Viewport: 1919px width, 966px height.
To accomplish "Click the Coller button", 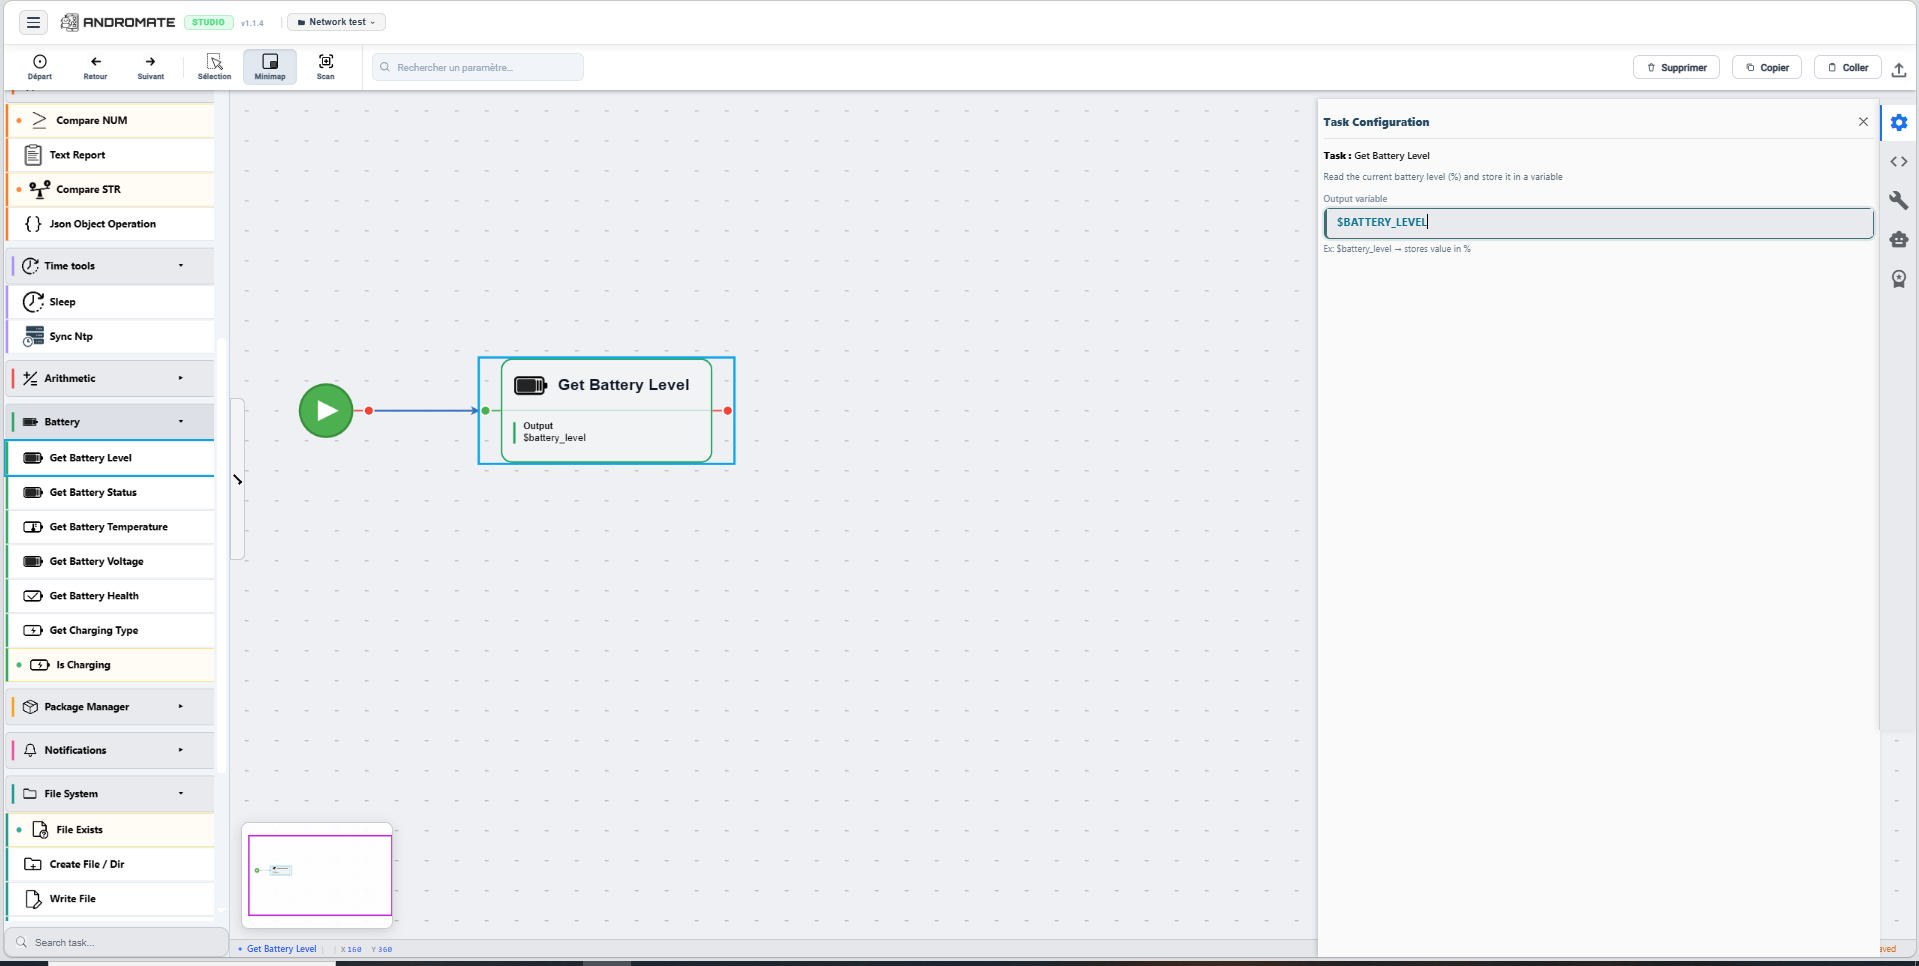I will click(x=1848, y=67).
